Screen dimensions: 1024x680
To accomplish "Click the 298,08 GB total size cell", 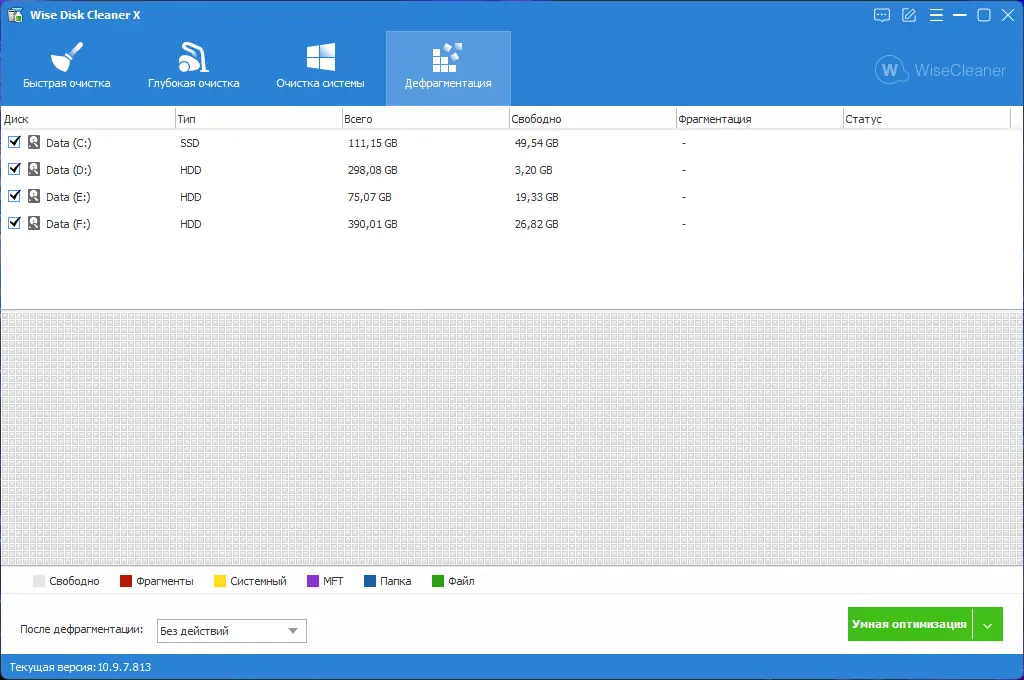I will (x=372, y=170).
